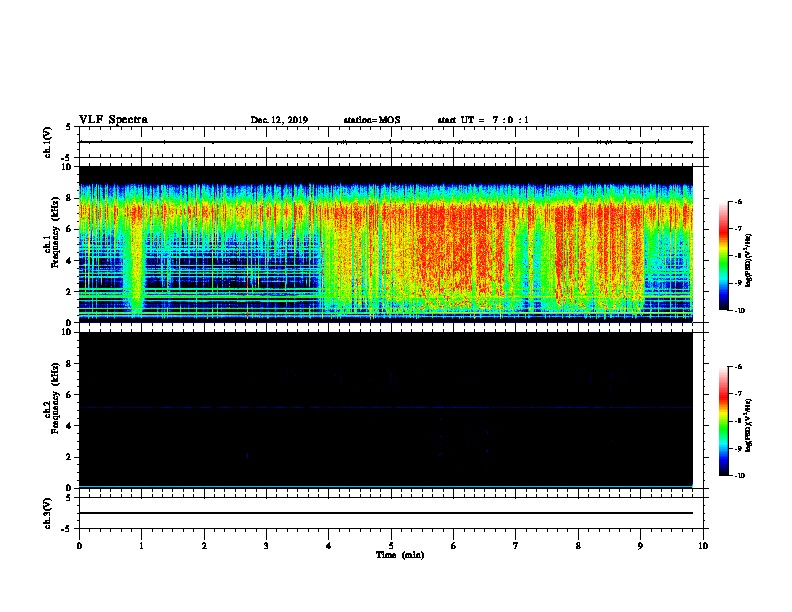
Task: Click the 'Time (min)' x-axis label
Action: pyautogui.click(x=400, y=555)
